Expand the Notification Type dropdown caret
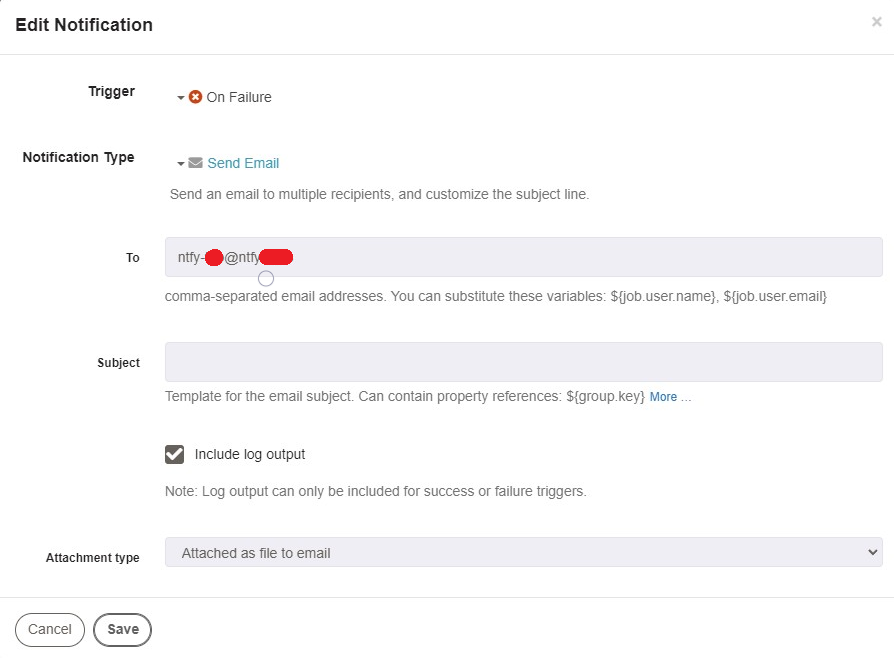This screenshot has height=658, width=894. [x=181, y=164]
